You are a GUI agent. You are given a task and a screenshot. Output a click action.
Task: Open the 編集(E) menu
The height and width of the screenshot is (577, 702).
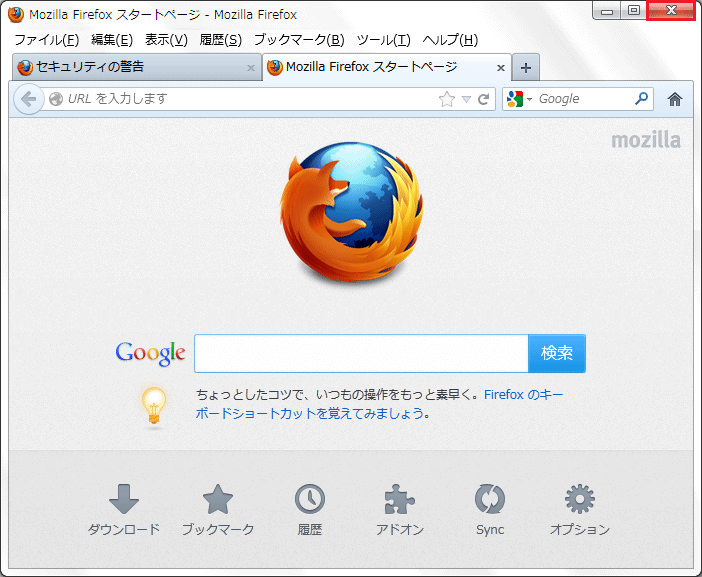pos(112,40)
